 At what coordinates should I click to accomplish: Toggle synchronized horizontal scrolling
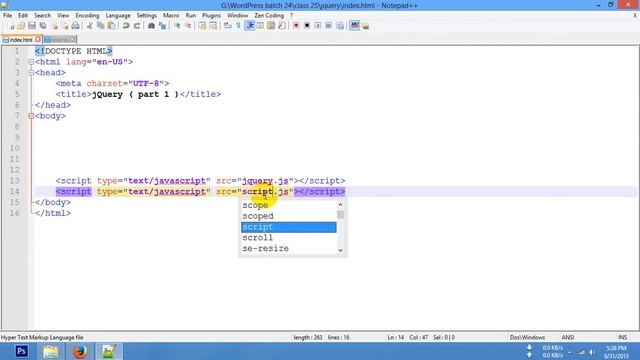click(x=213, y=26)
